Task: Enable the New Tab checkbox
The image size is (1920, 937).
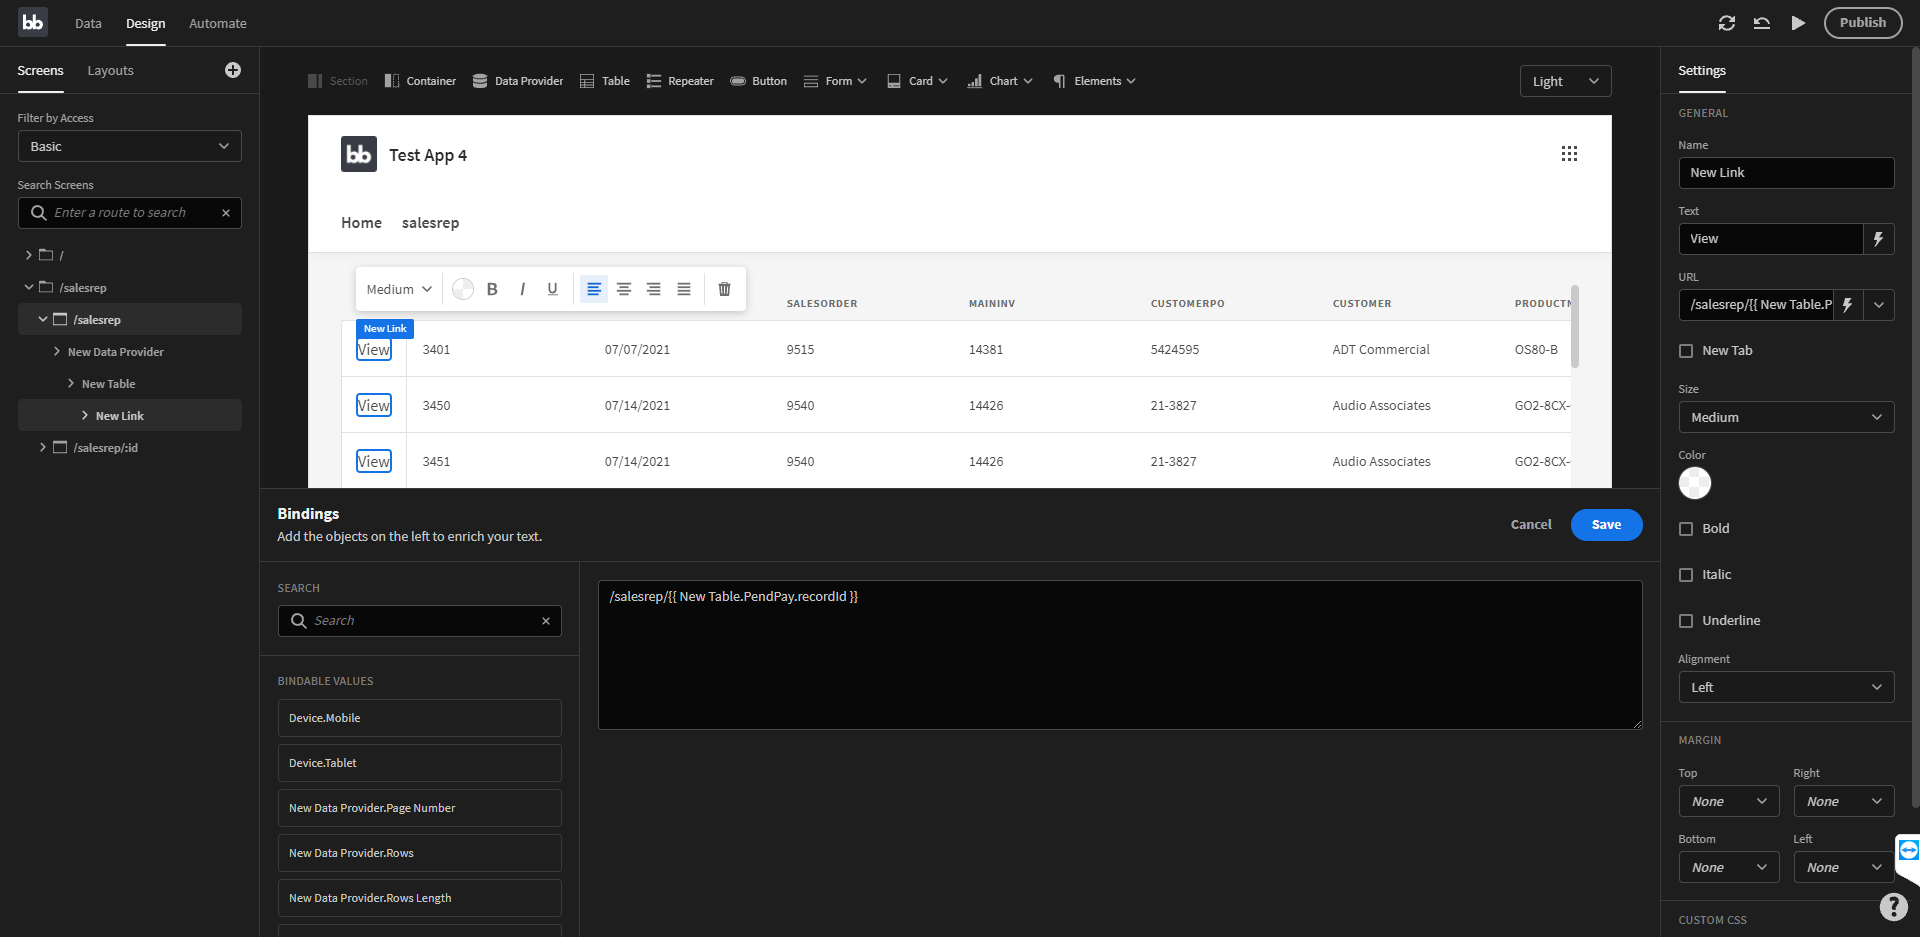Action: pos(1686,350)
